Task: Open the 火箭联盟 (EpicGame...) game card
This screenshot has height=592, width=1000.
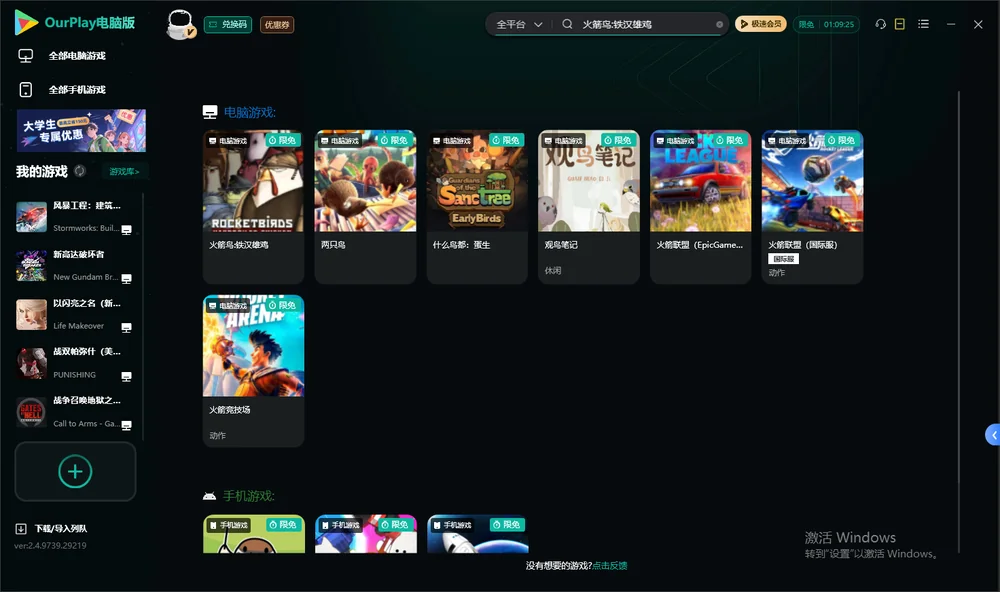Action: point(701,207)
